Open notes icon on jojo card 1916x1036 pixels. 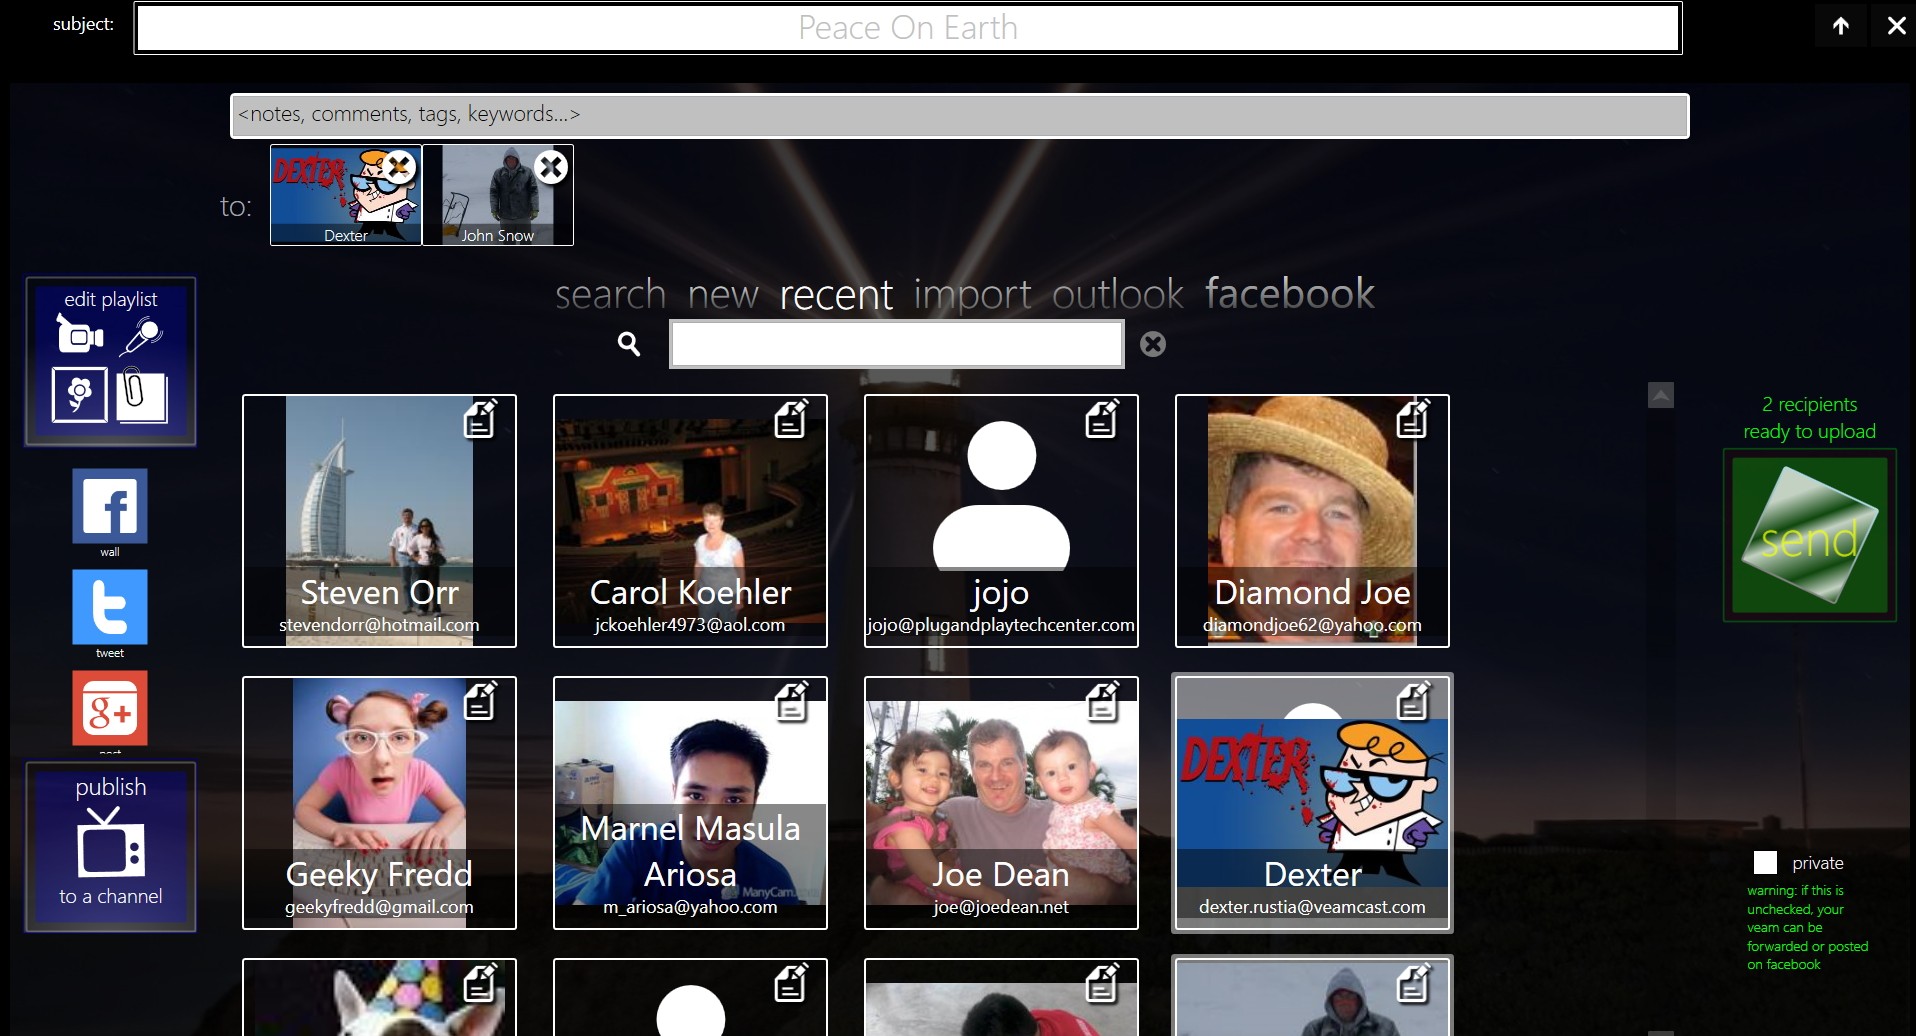click(1102, 419)
